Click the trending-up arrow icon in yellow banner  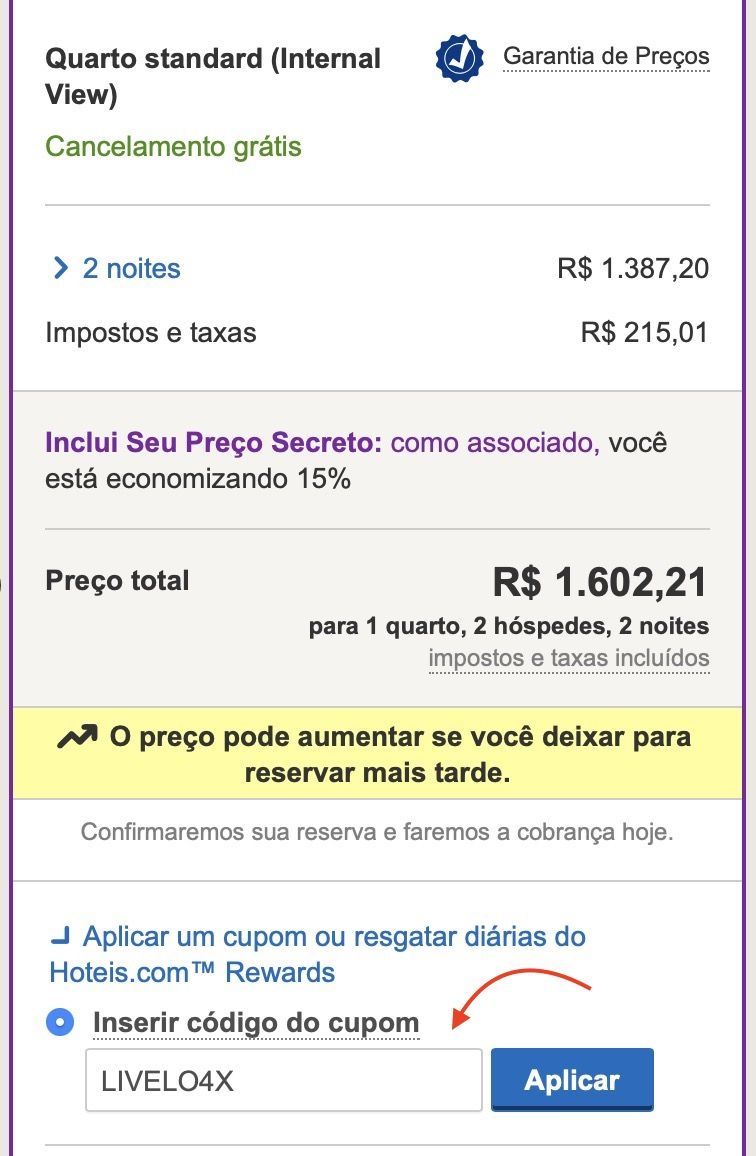point(77,737)
